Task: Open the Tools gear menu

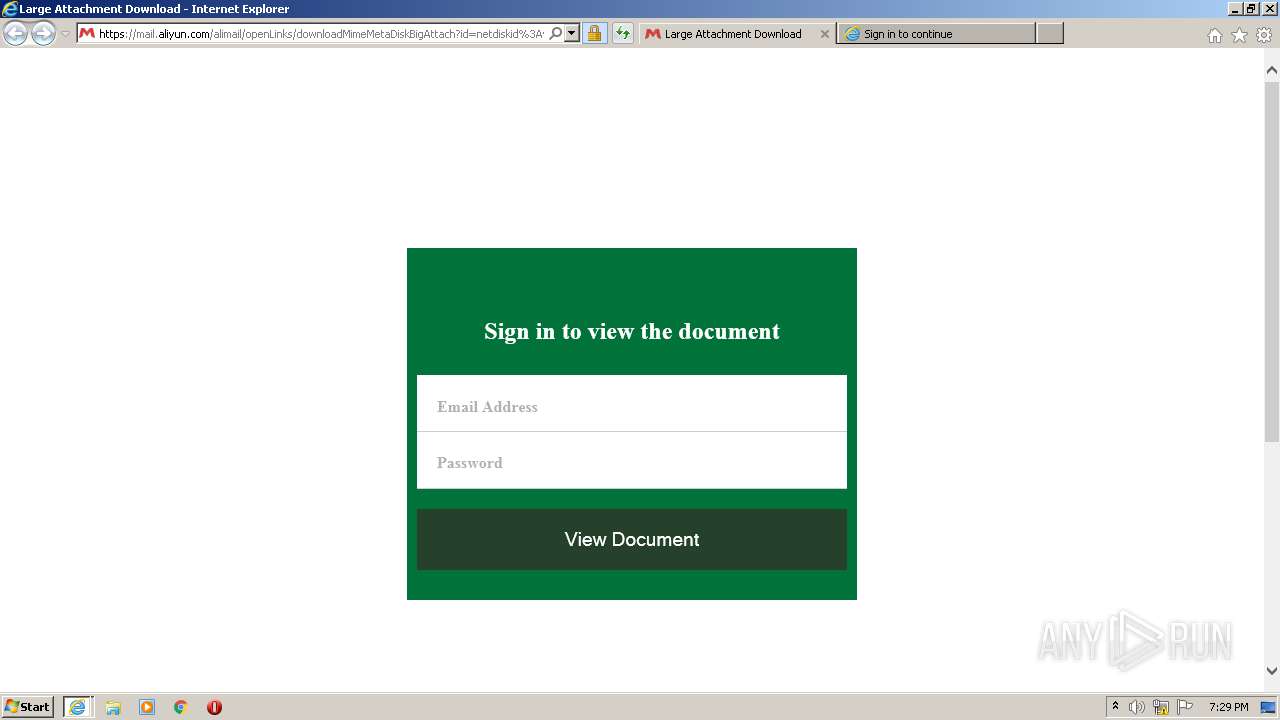Action: pos(1264,35)
